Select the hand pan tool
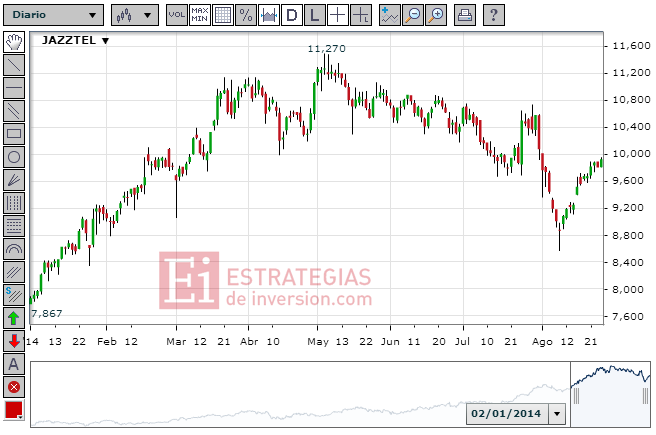The image size is (656, 435). pos(14,42)
